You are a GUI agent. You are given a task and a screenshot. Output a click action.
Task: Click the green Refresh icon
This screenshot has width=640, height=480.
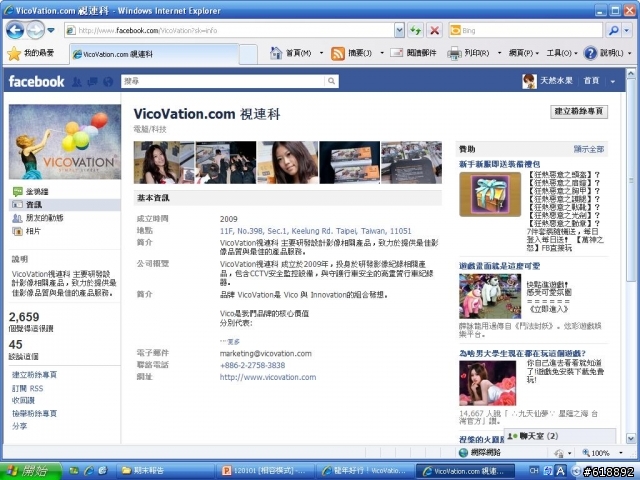[416, 30]
